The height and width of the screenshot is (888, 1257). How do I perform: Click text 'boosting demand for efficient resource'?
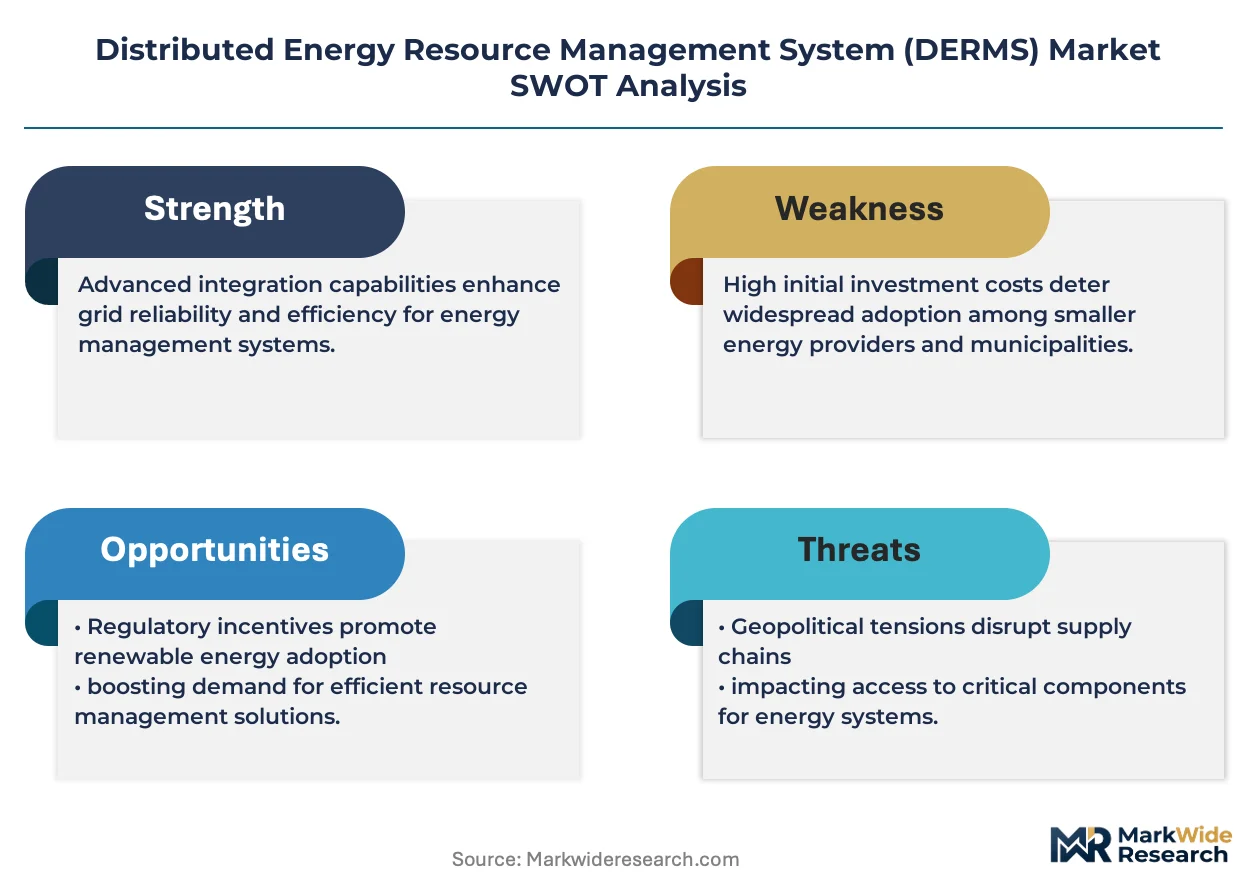click(x=307, y=687)
